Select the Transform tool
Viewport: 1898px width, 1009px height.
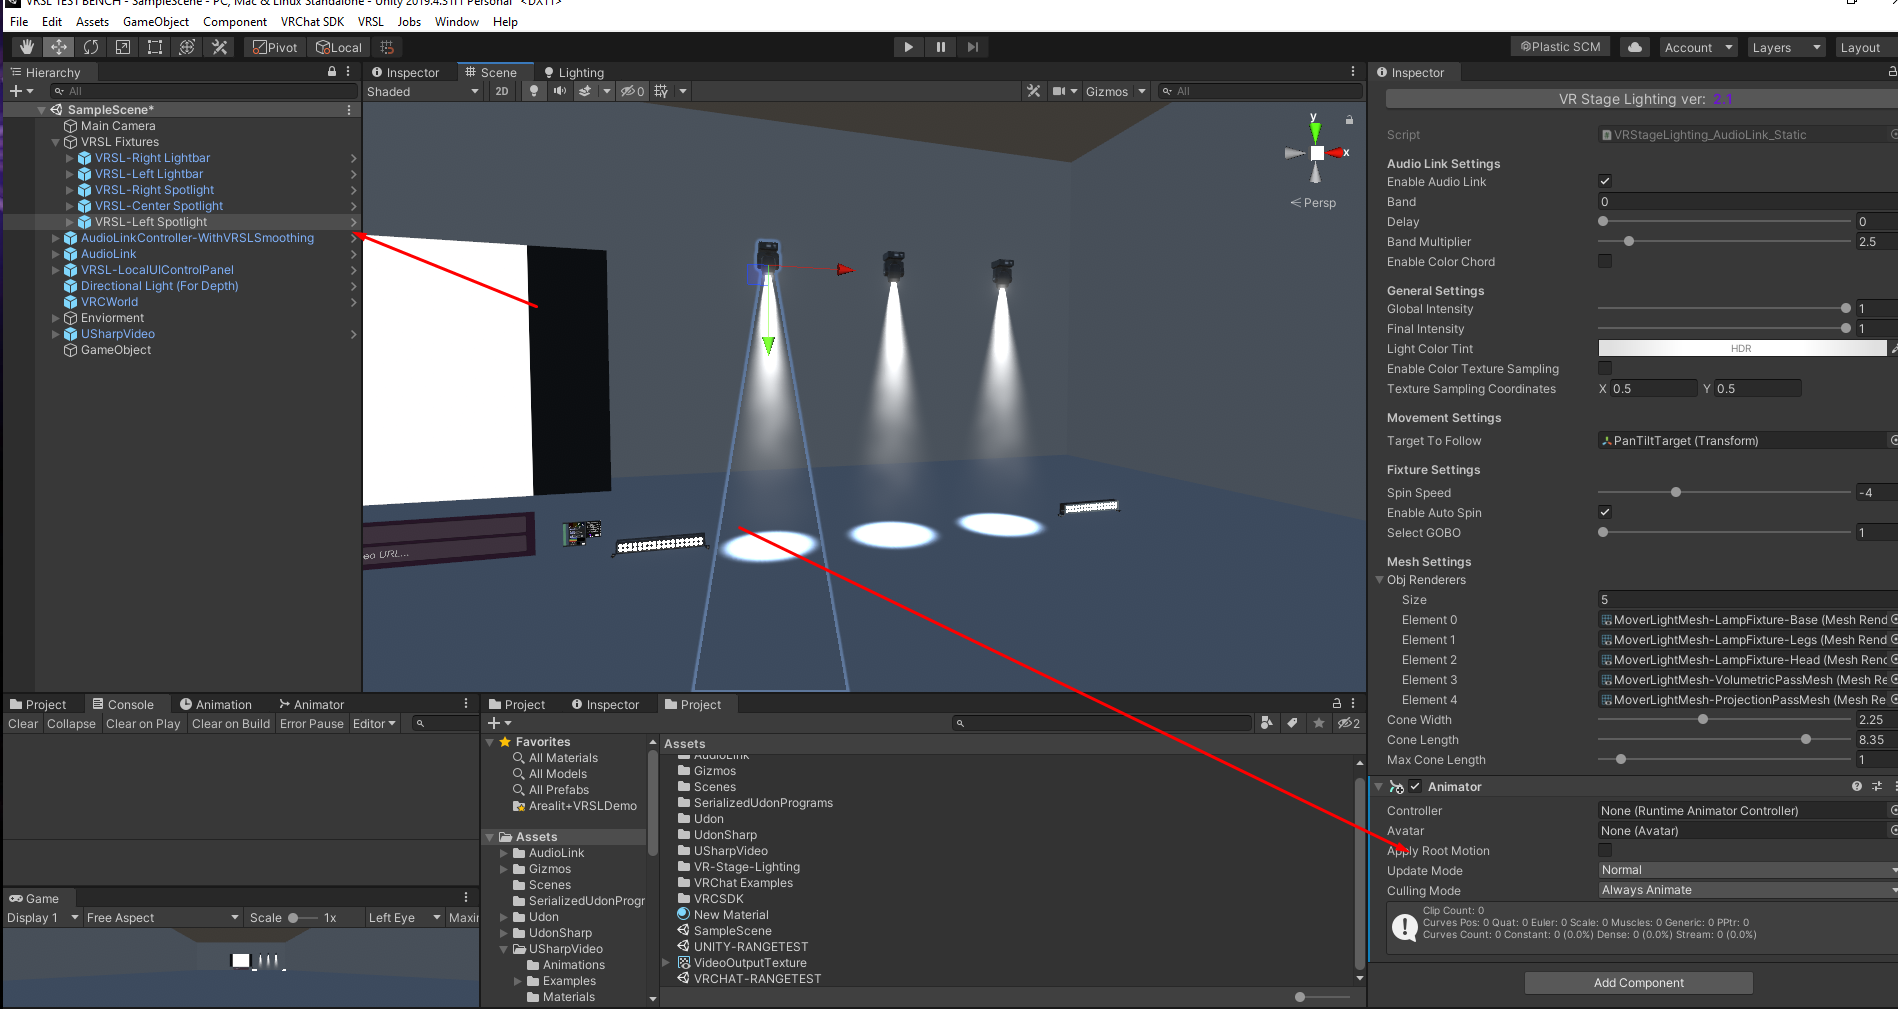[187, 47]
